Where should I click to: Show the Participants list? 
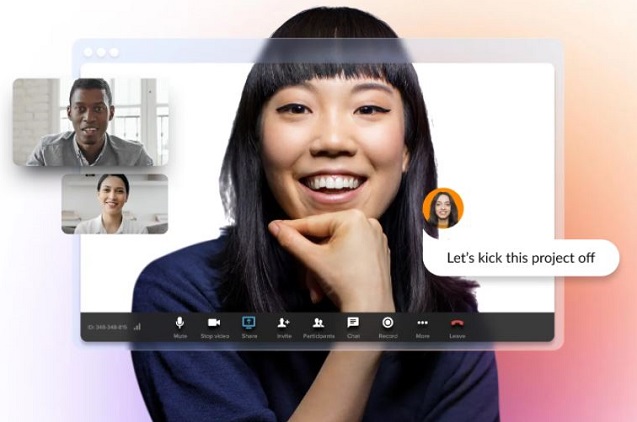pyautogui.click(x=318, y=325)
